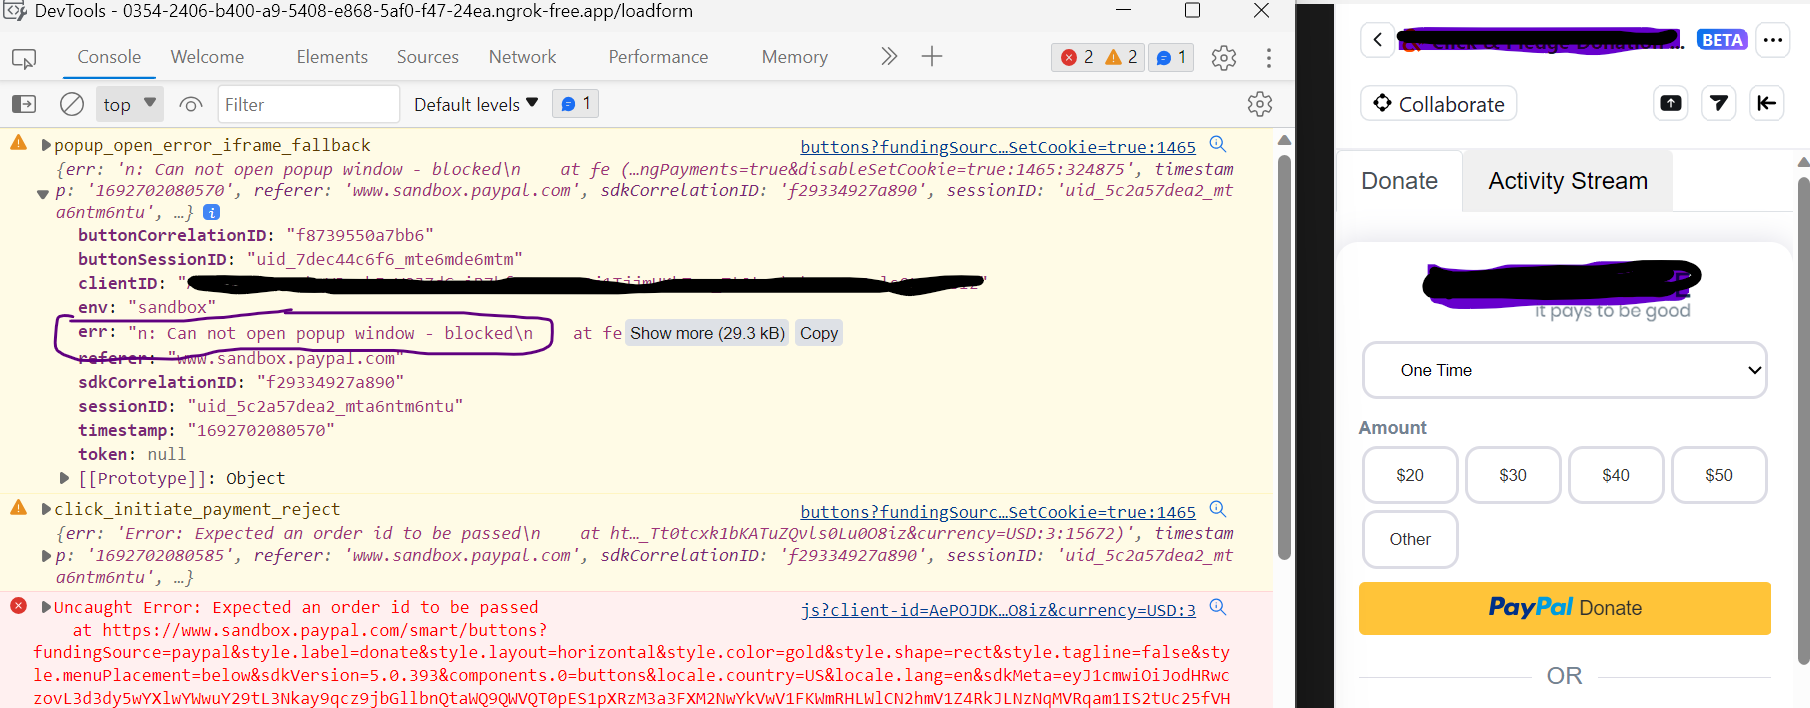The image size is (1810, 708).
Task: Click magnifier icon next to Uncaught Error link
Action: point(1217,607)
